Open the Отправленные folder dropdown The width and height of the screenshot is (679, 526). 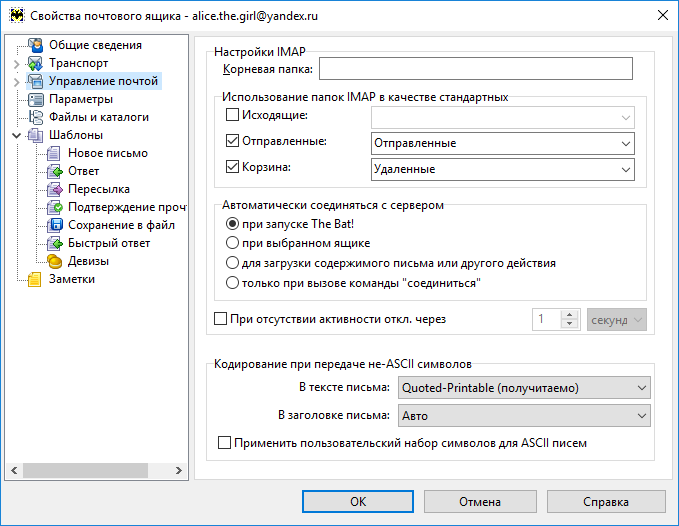(626, 144)
